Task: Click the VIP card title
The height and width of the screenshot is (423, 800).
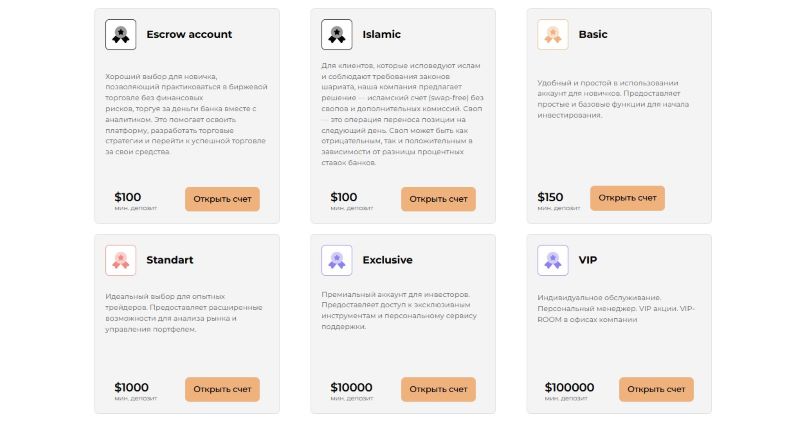Action: tap(589, 260)
